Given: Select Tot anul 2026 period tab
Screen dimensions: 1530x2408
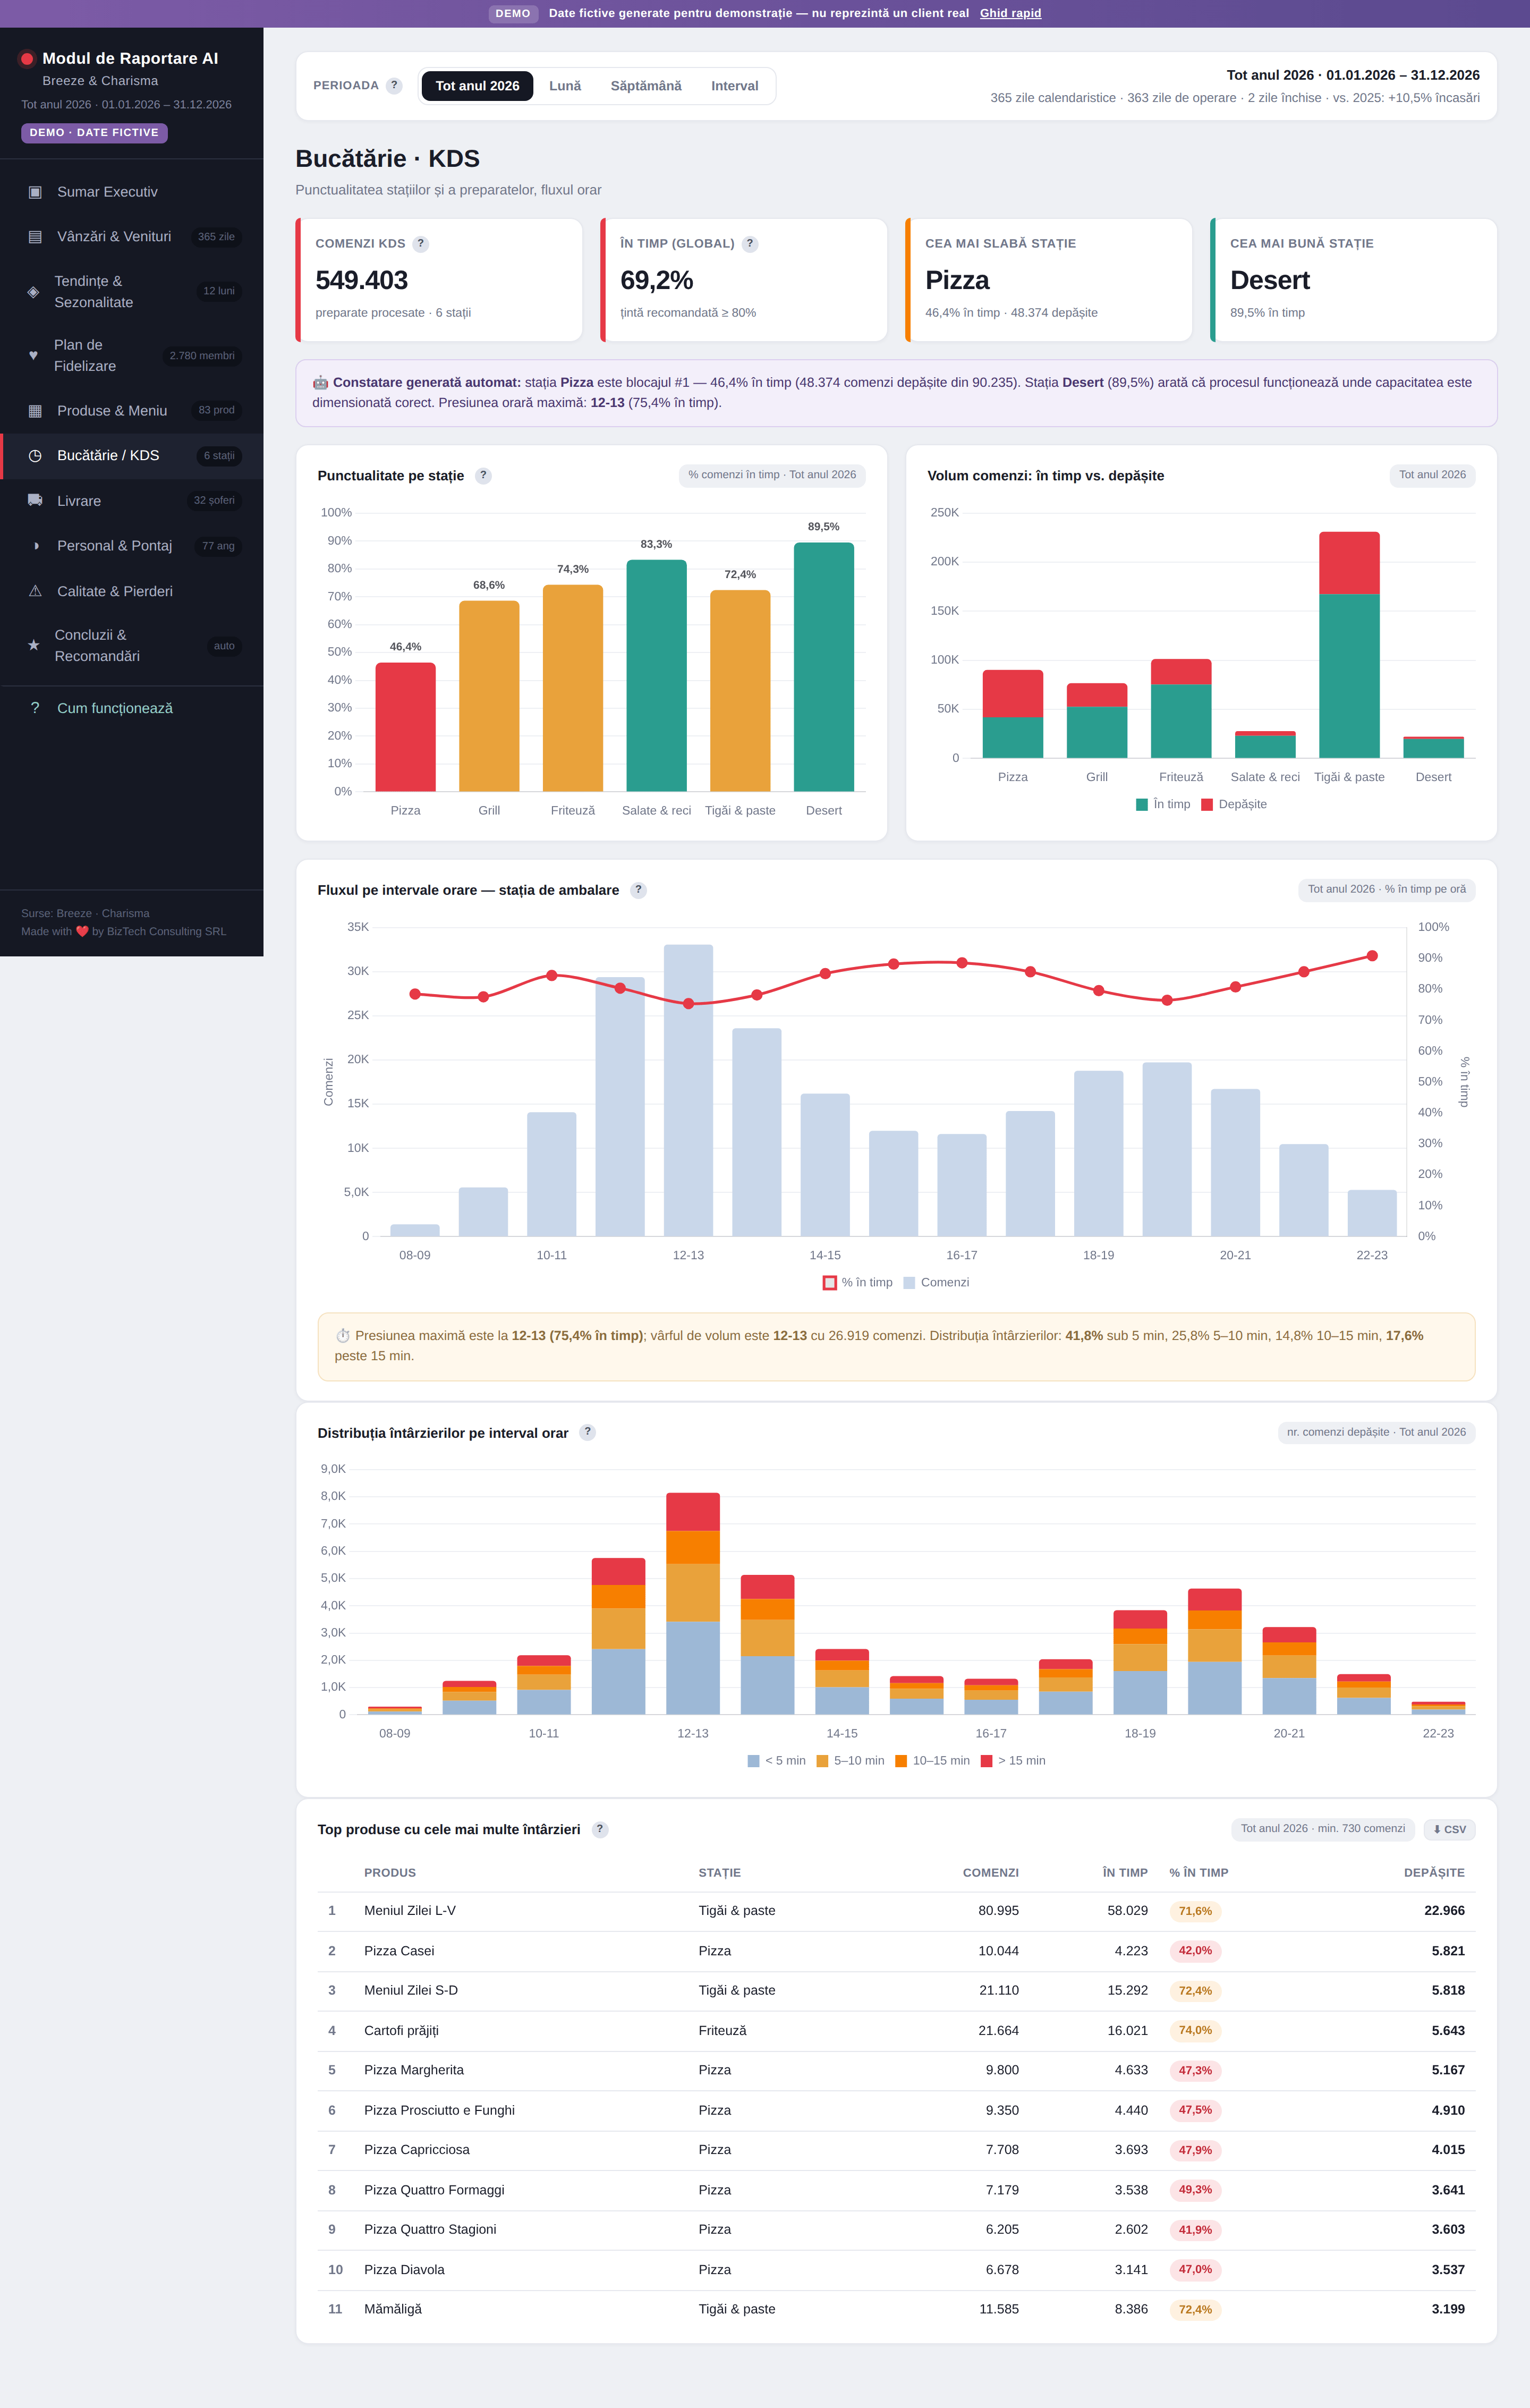Looking at the screenshot, I should [x=477, y=86].
